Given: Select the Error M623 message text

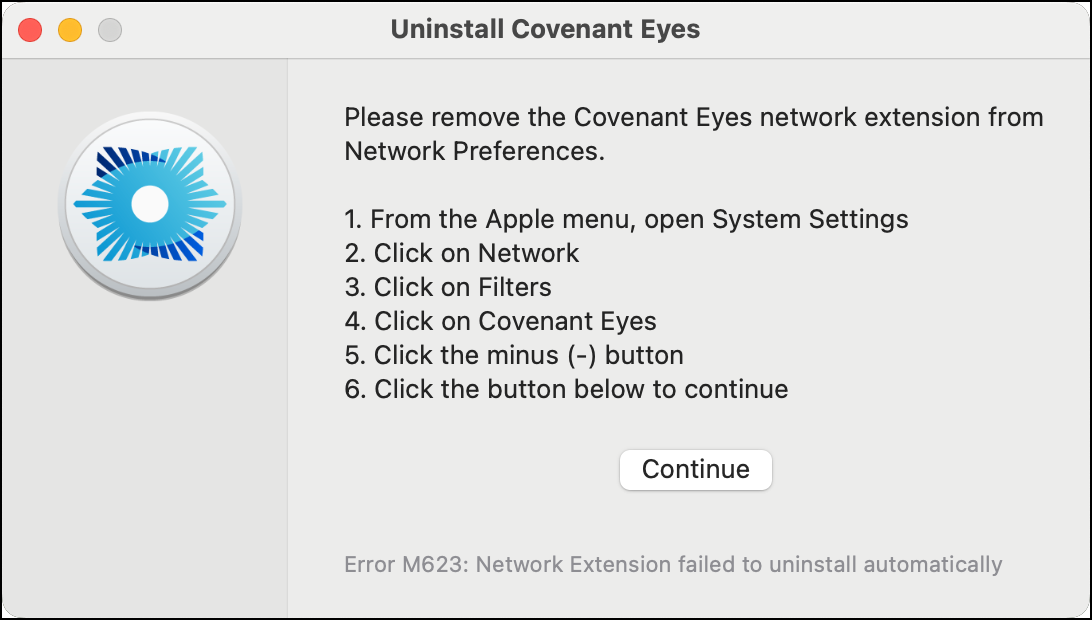Looking at the screenshot, I should point(673,564).
